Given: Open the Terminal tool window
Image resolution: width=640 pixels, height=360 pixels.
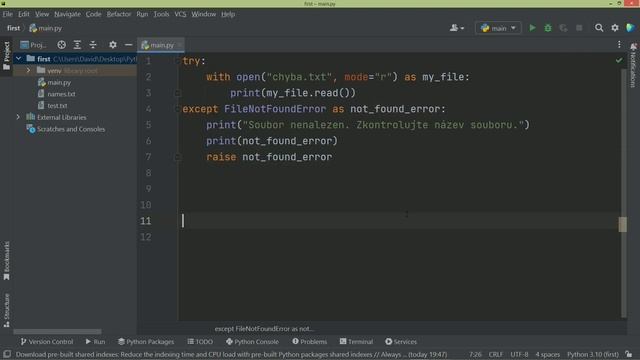Looking at the screenshot, I should 356,342.
